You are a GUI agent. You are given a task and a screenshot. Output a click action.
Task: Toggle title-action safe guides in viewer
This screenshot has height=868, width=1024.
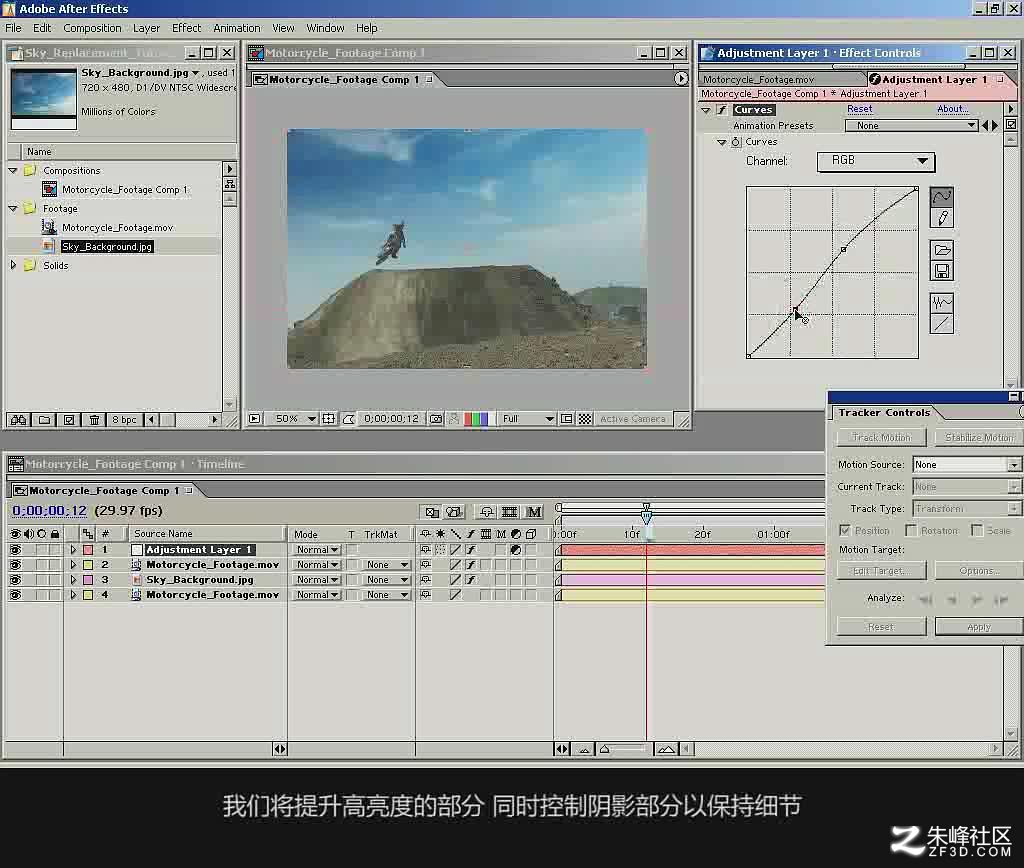pos(328,419)
